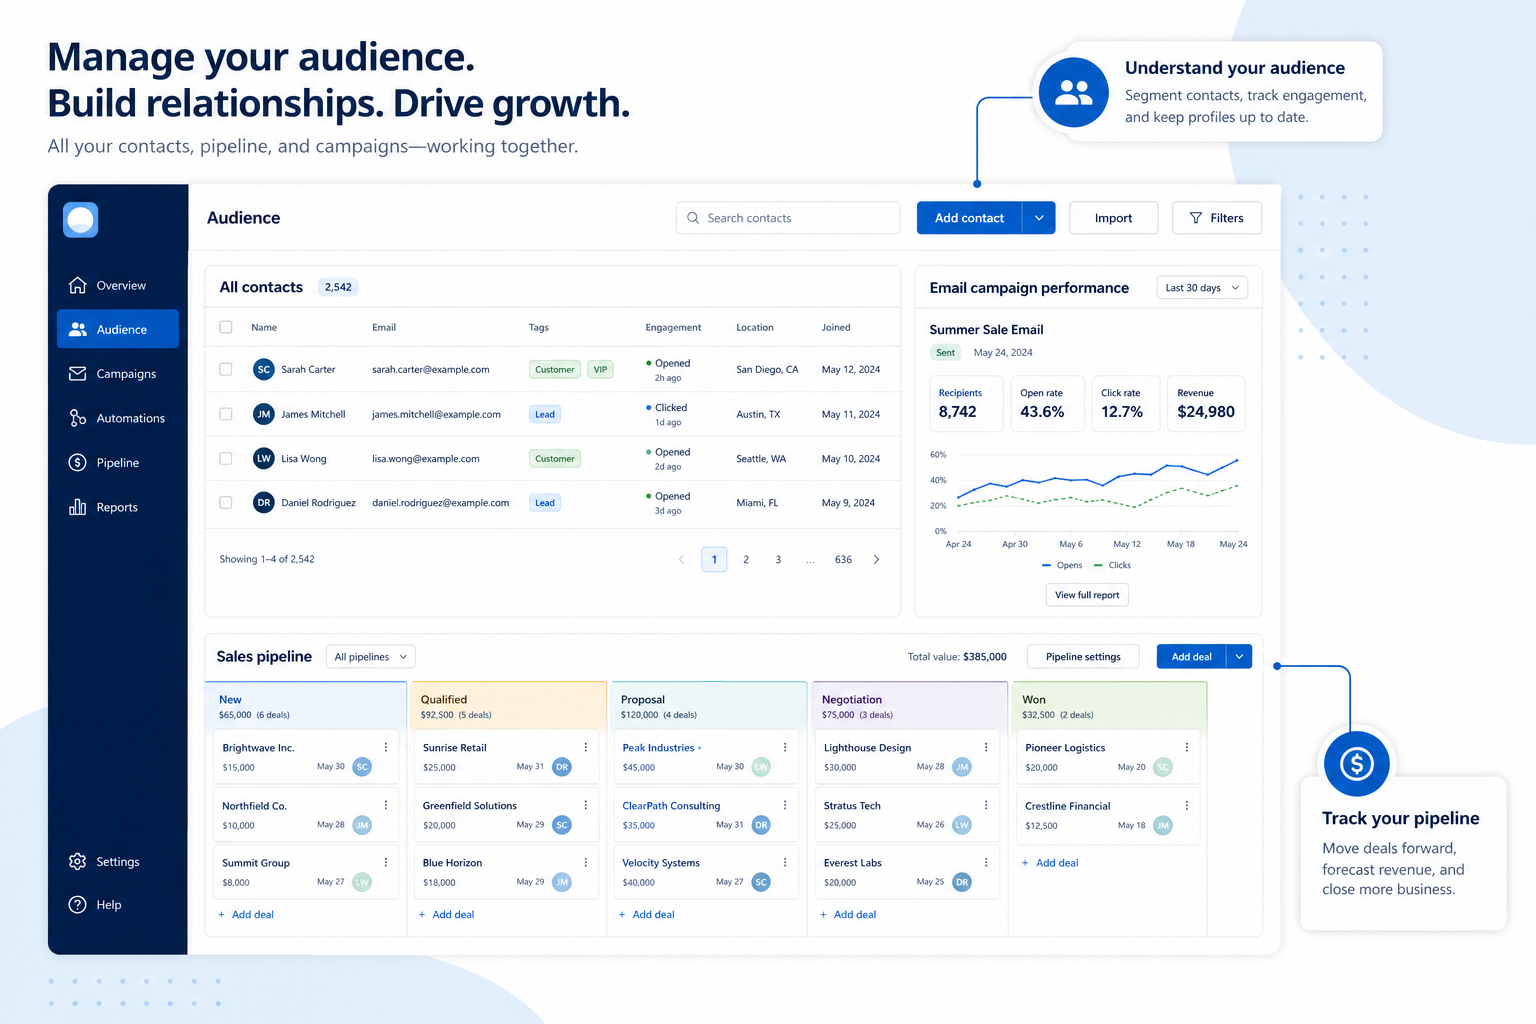Open the ClearPath Consulting deal link
The image size is (1536, 1024).
point(671,806)
